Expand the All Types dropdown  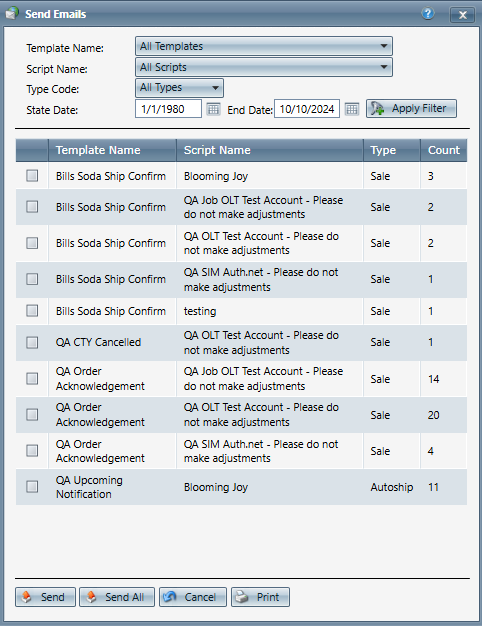coord(179,88)
